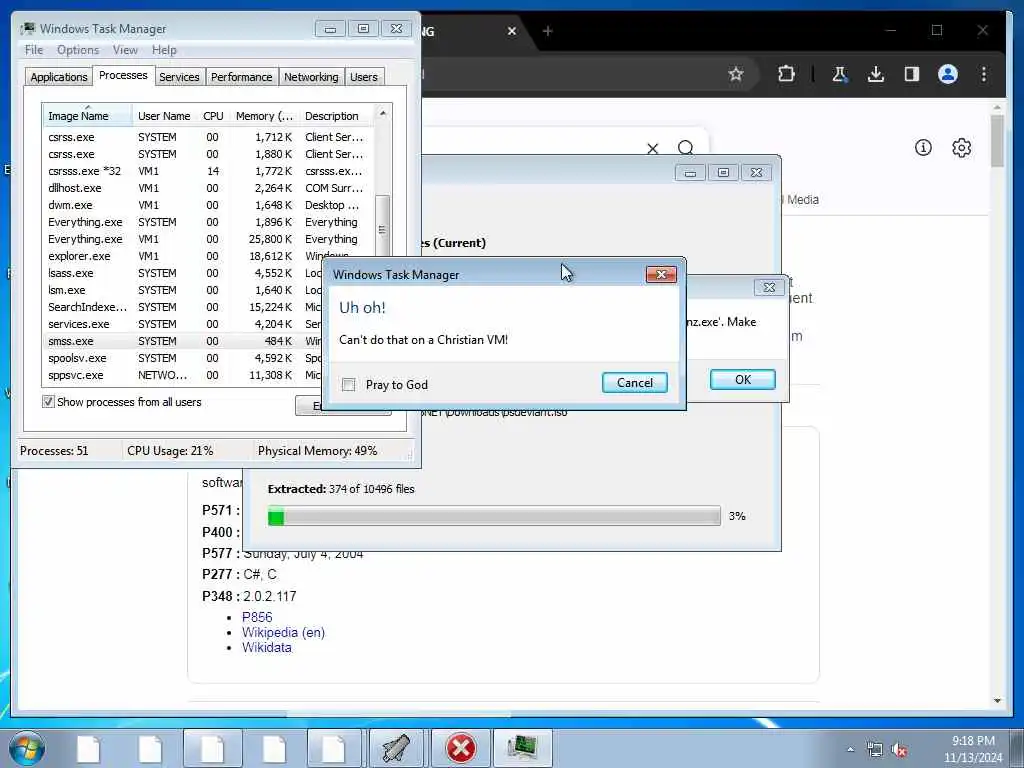This screenshot has width=1024, height=768.
Task: Open the Windows Start orb
Action: pos(27,748)
